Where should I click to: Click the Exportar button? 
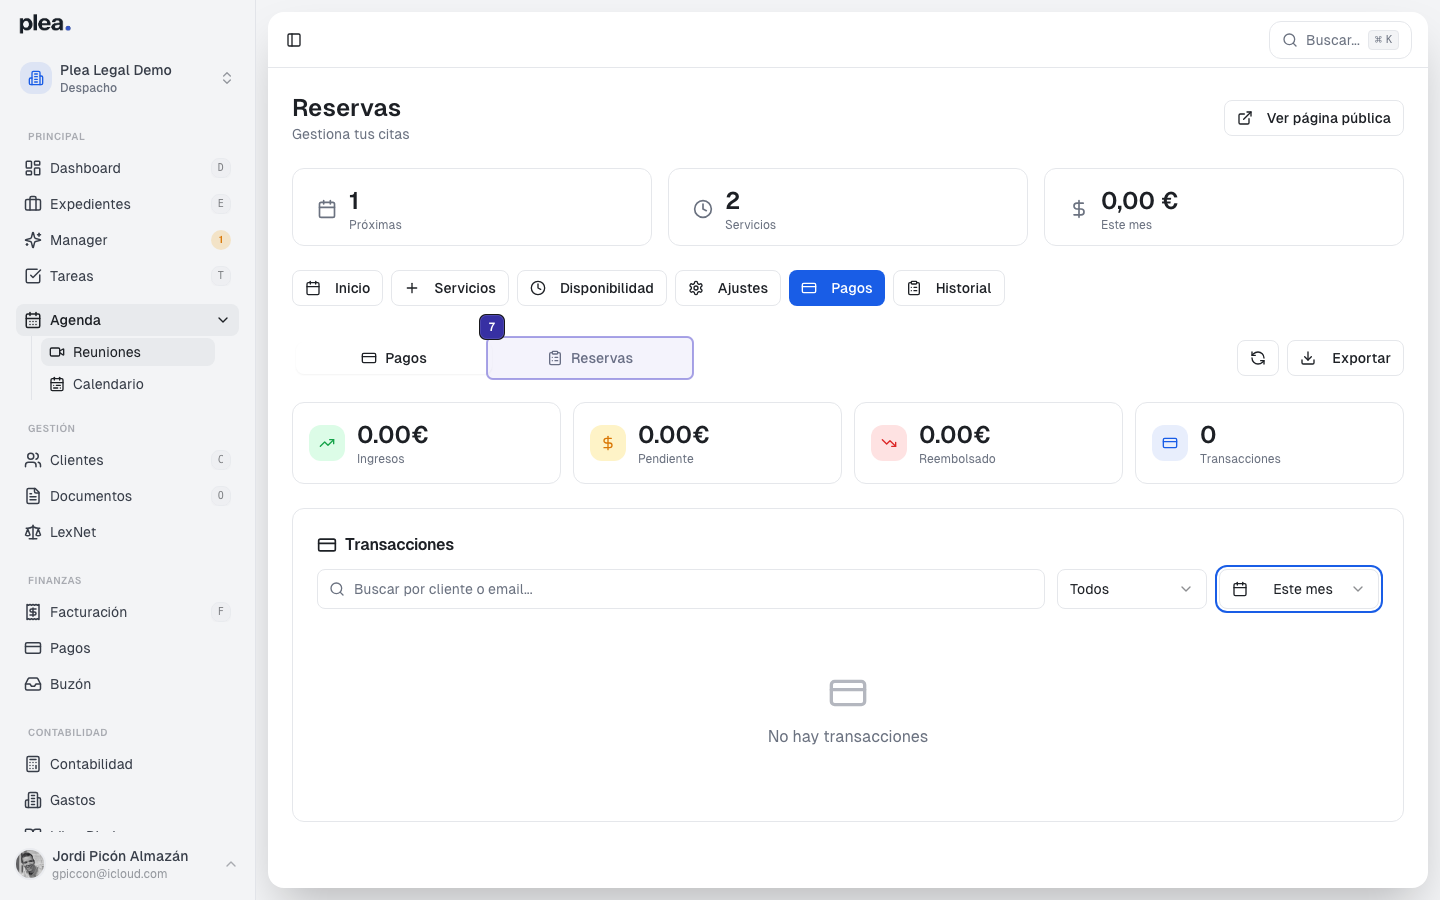1345,358
